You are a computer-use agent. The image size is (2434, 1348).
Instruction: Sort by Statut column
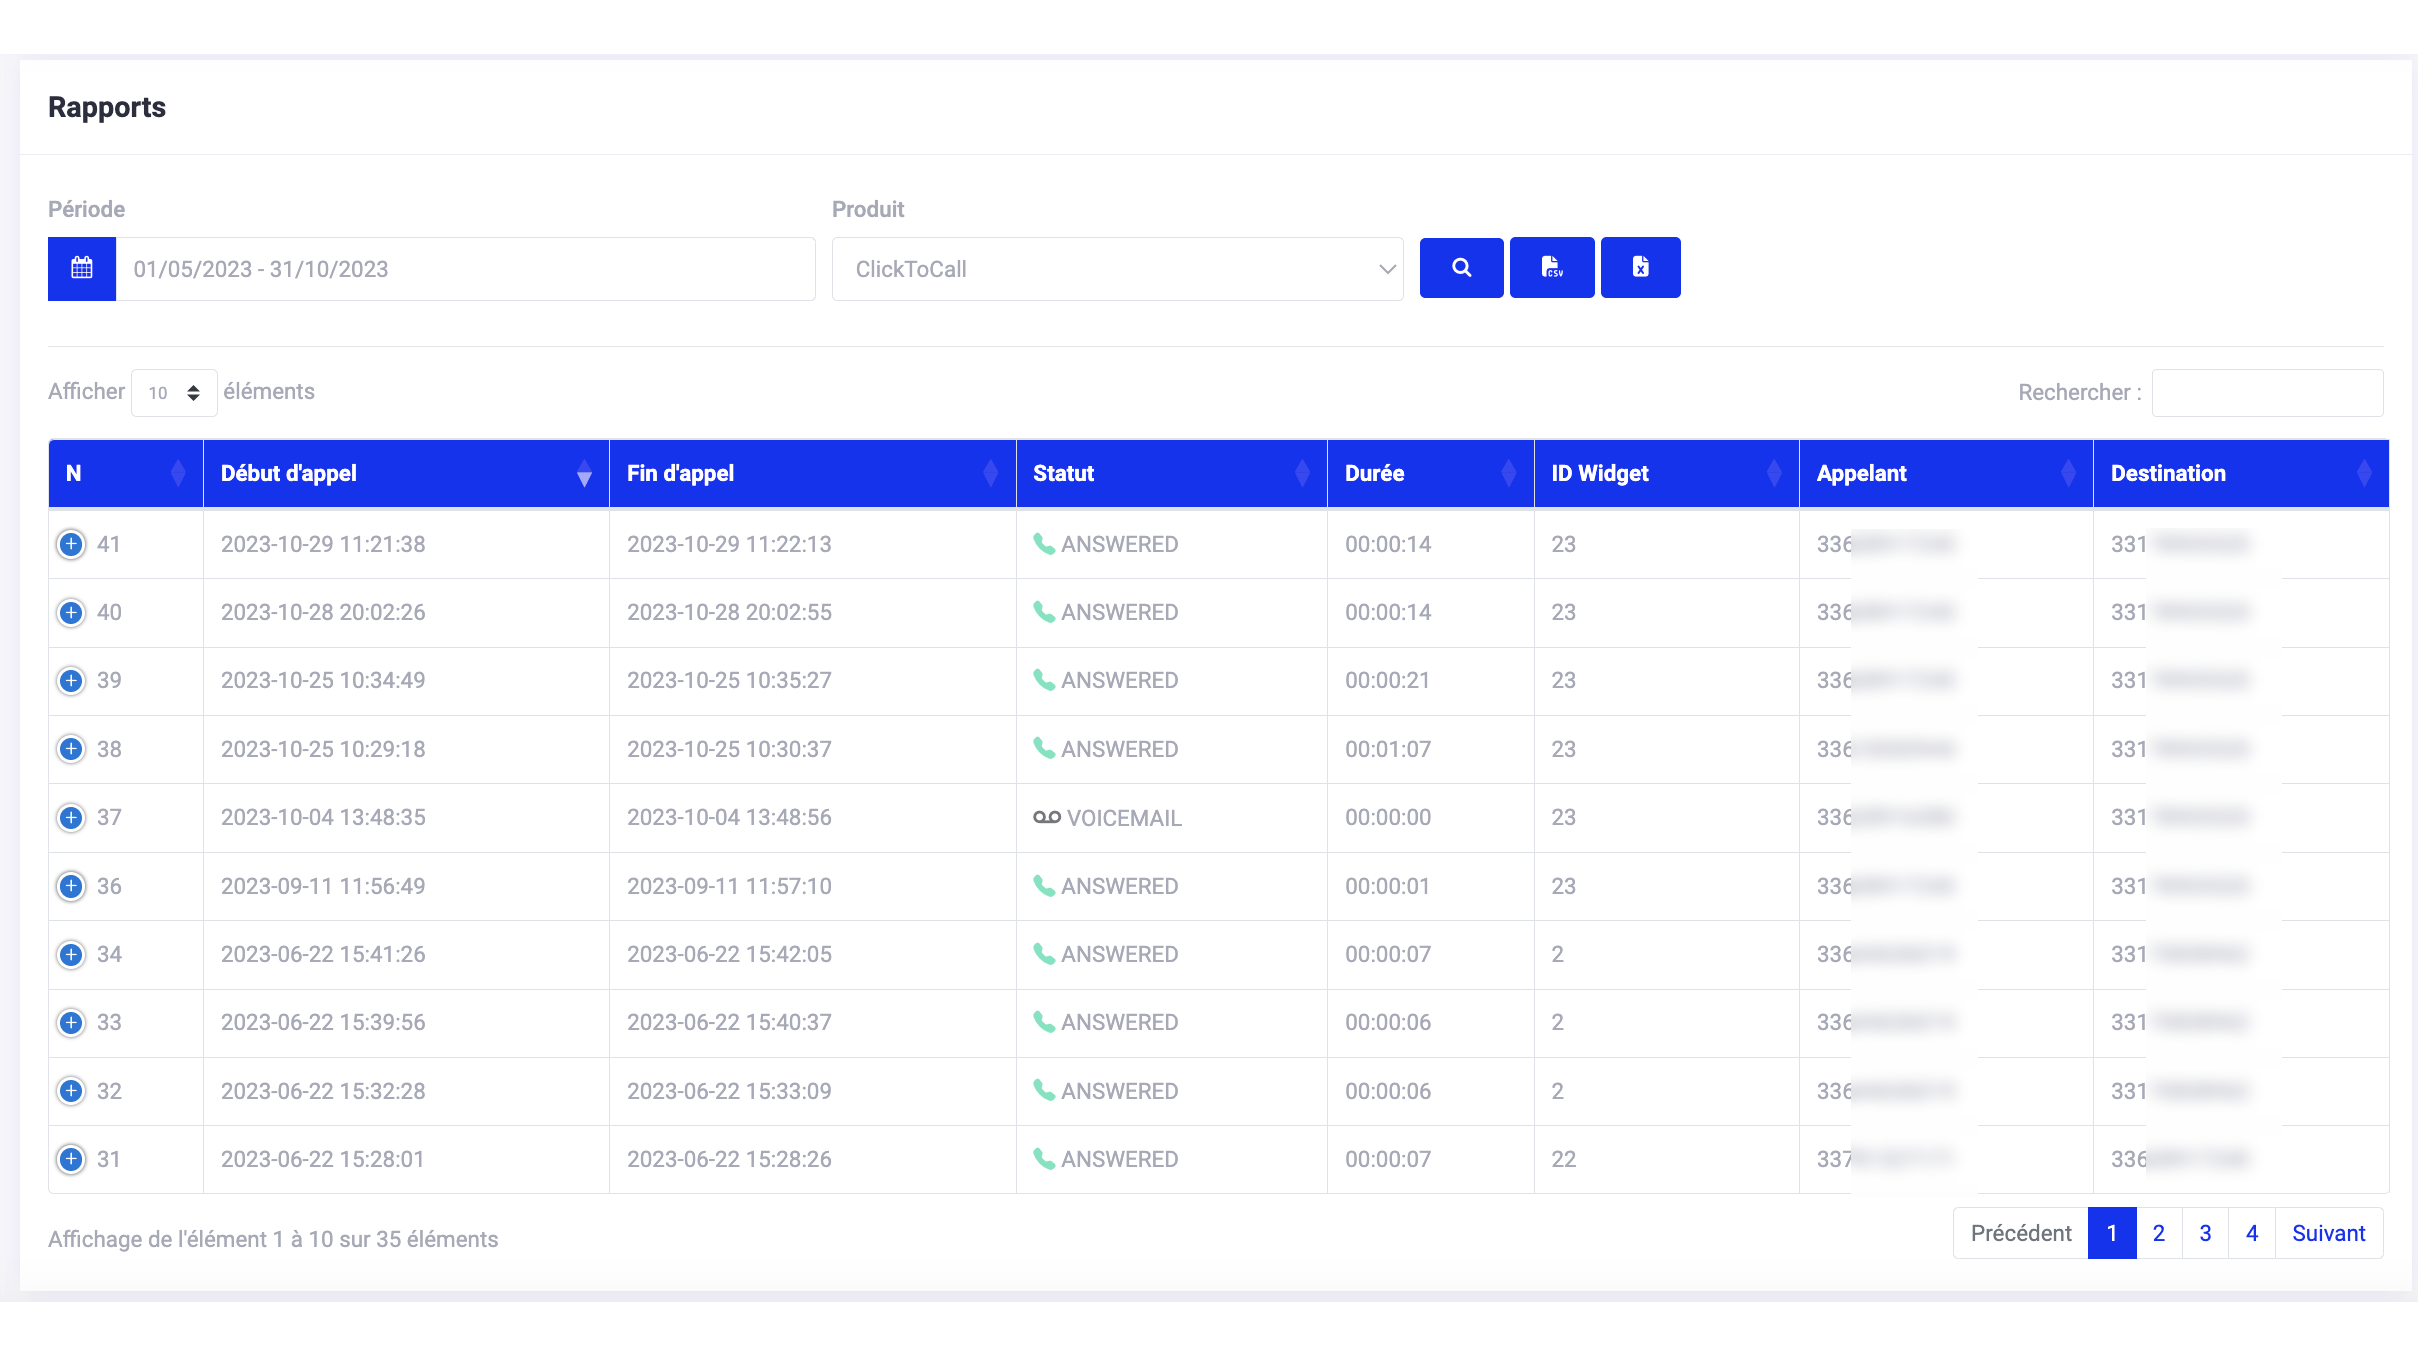(x=1171, y=473)
